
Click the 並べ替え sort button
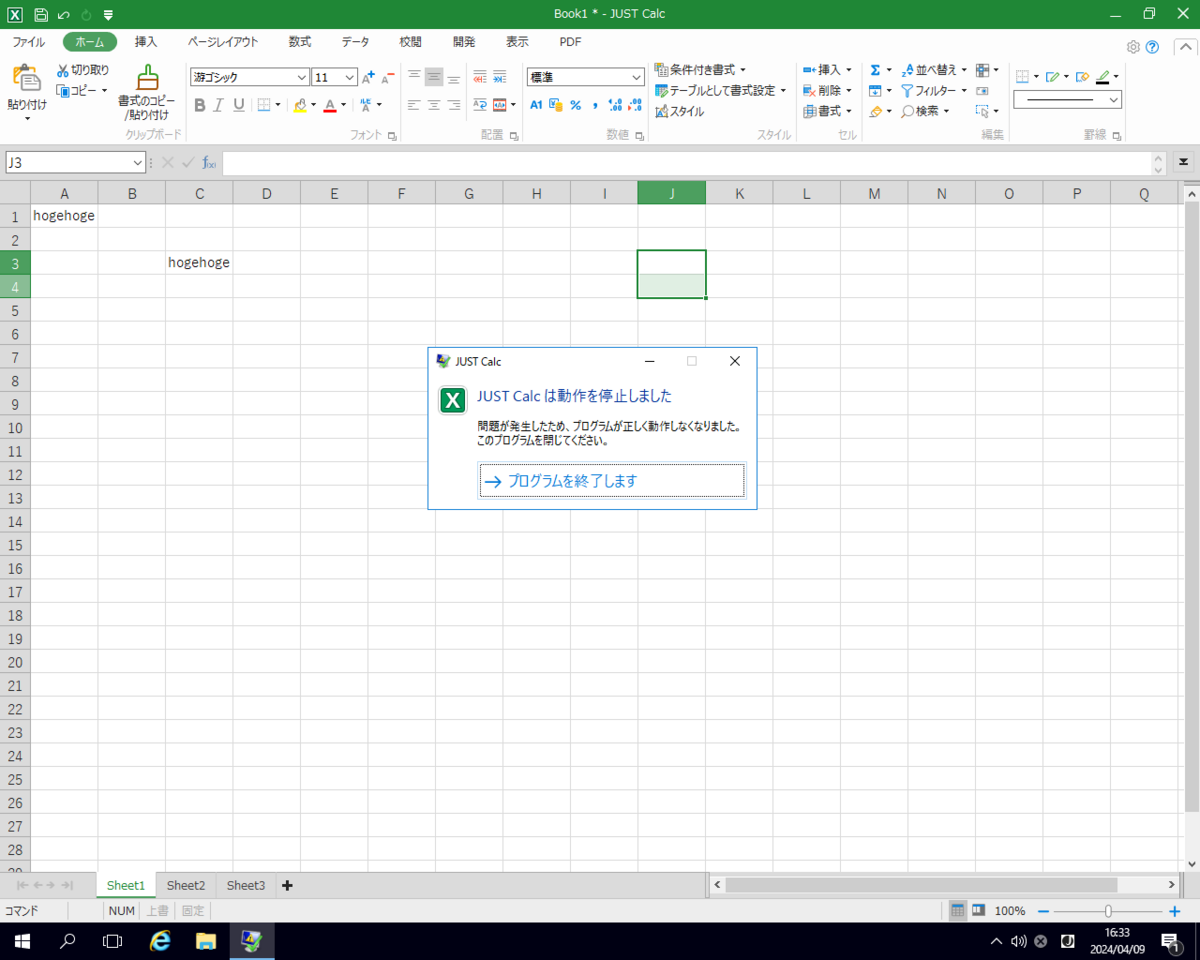(934, 70)
